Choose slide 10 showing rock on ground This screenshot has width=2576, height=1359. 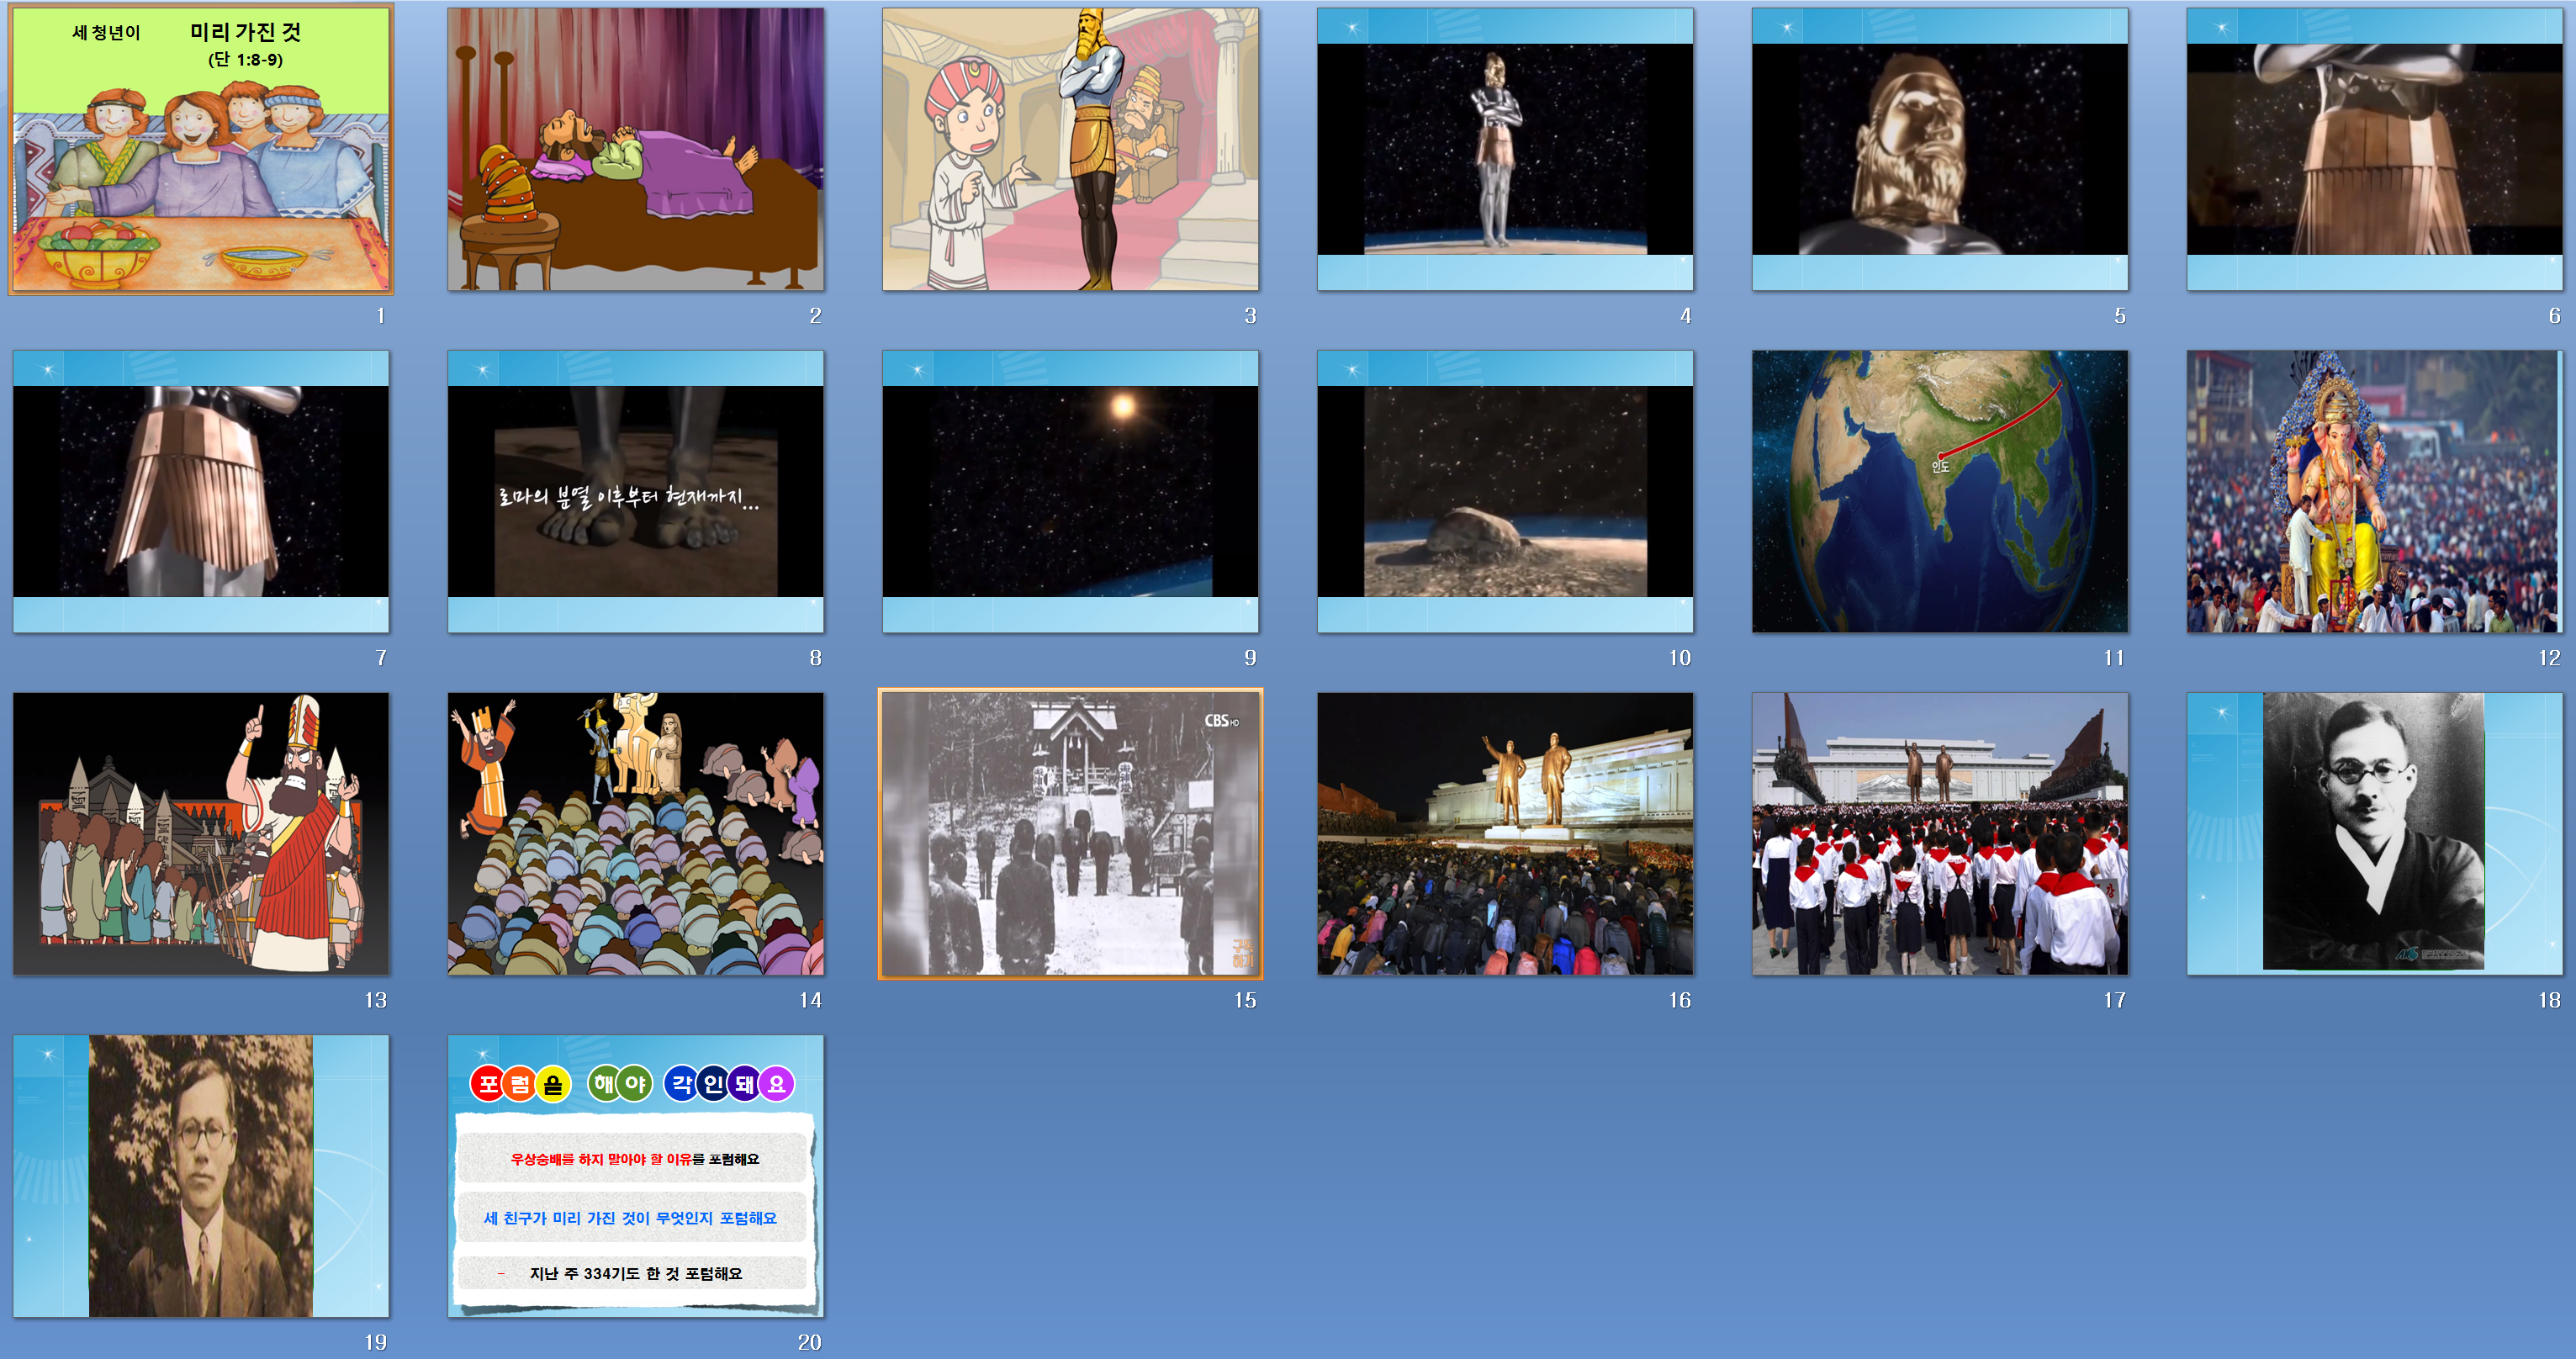point(1505,491)
